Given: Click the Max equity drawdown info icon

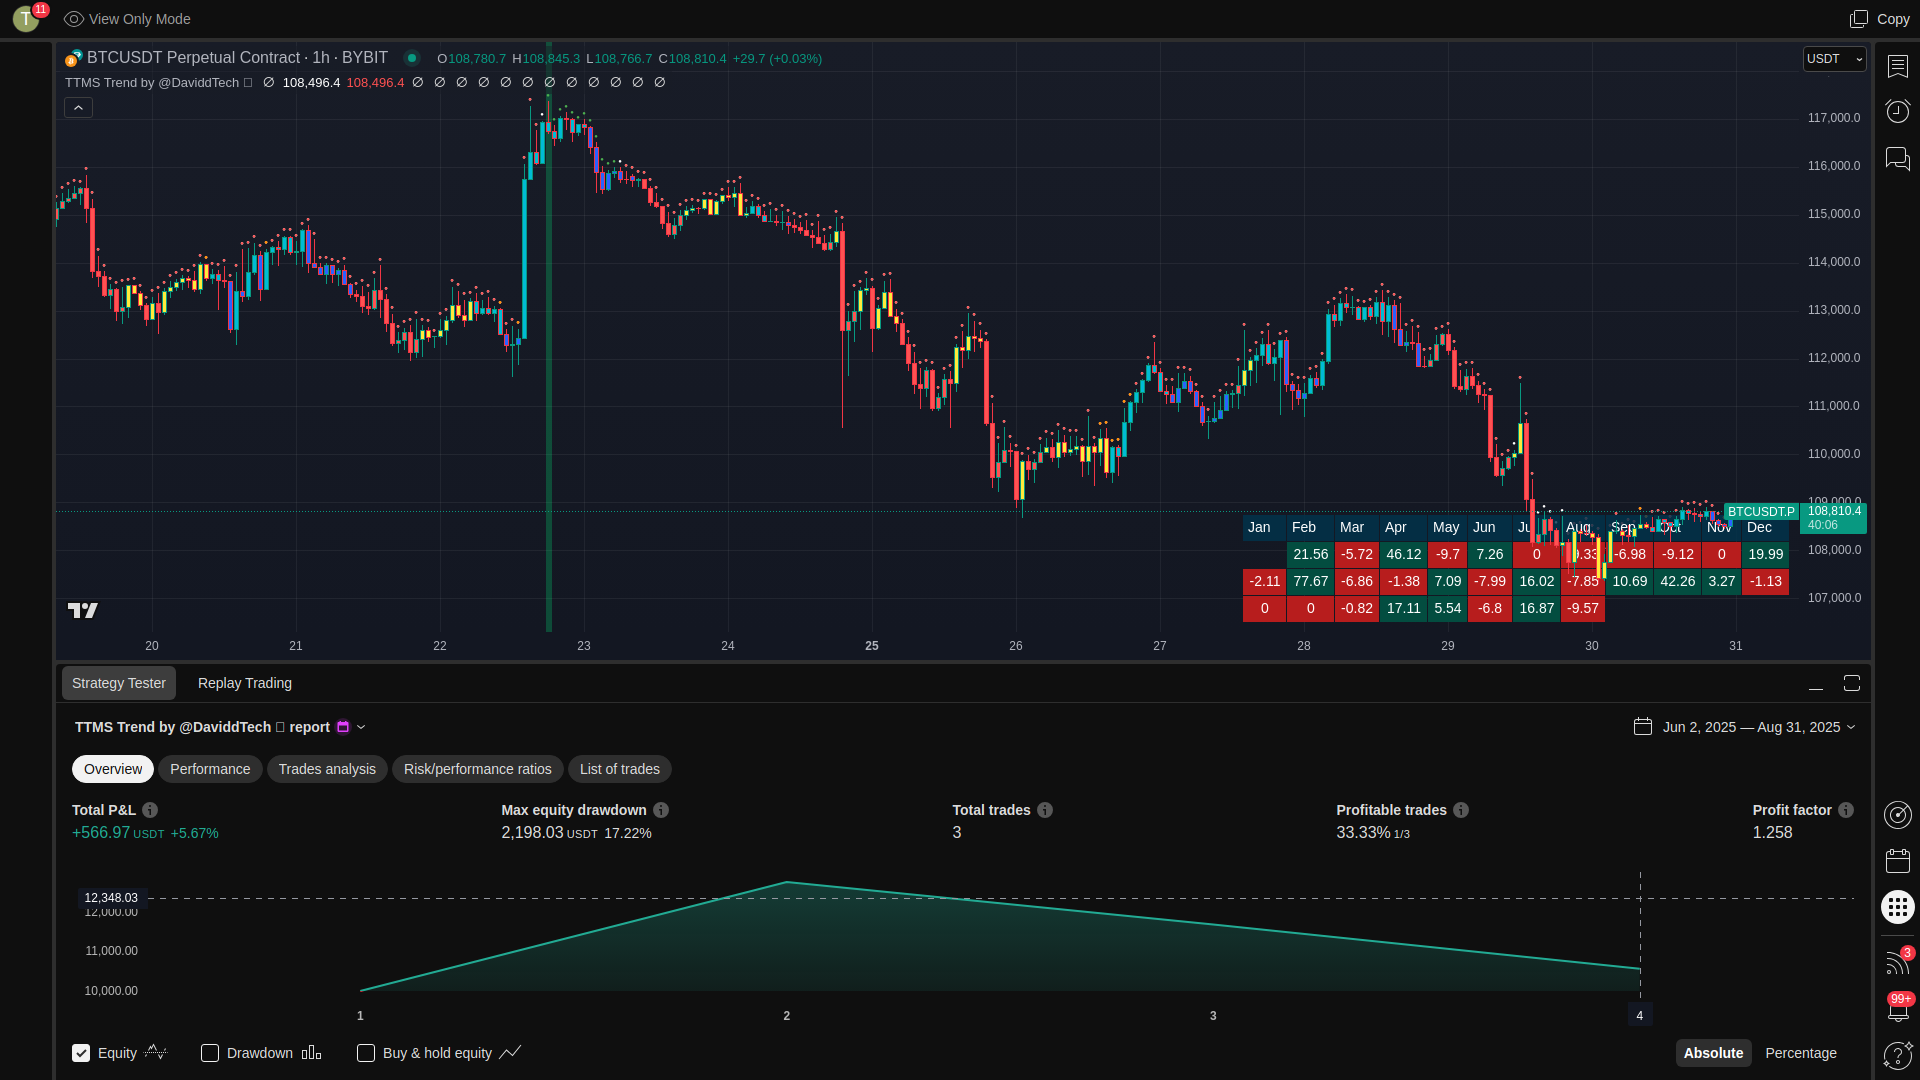Looking at the screenshot, I should coord(661,810).
